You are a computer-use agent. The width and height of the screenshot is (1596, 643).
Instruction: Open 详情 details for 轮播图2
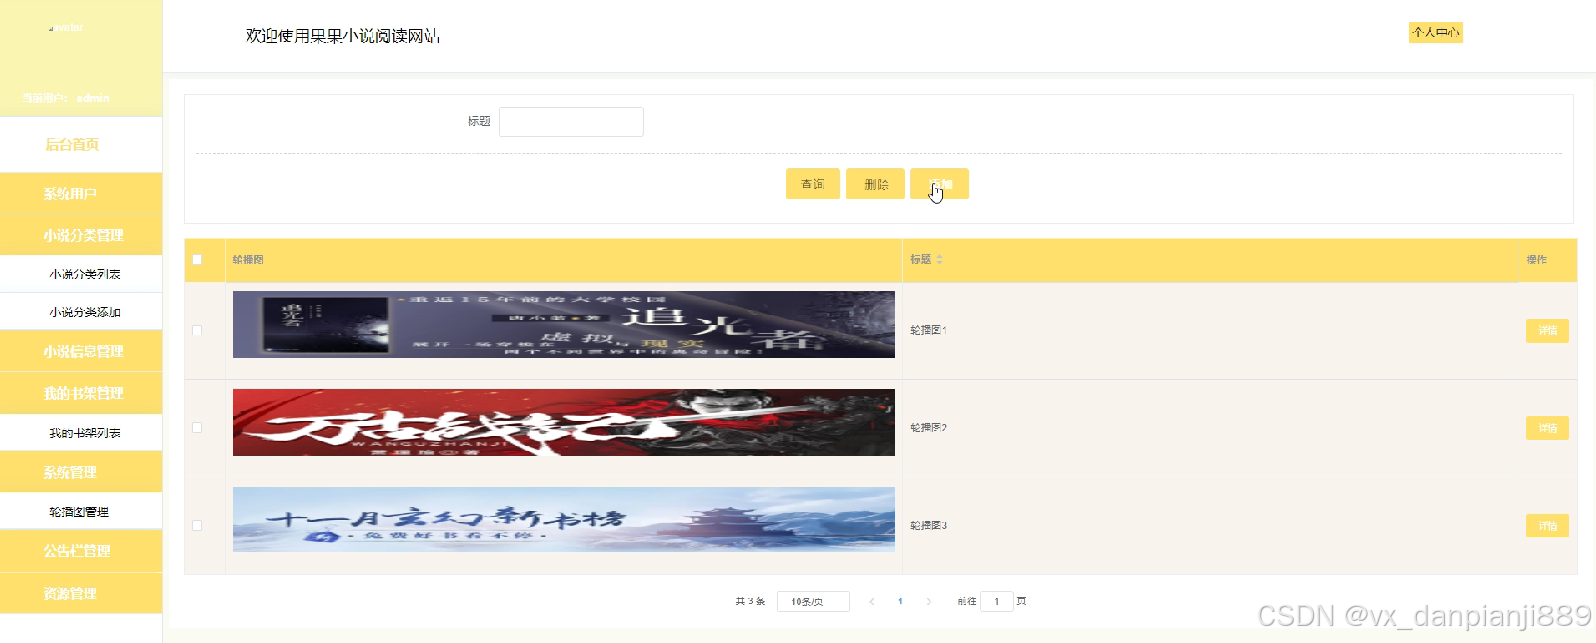click(1547, 428)
